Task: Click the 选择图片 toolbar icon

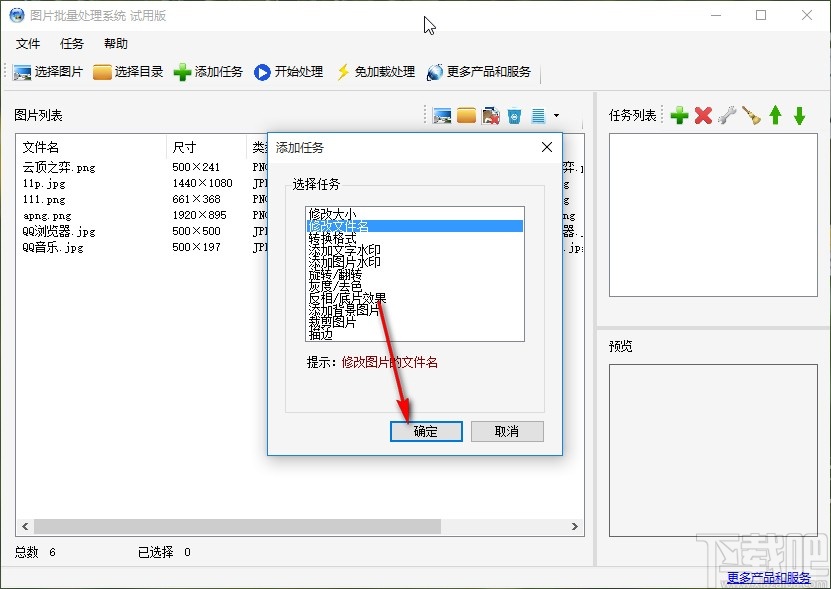Action: [22, 71]
